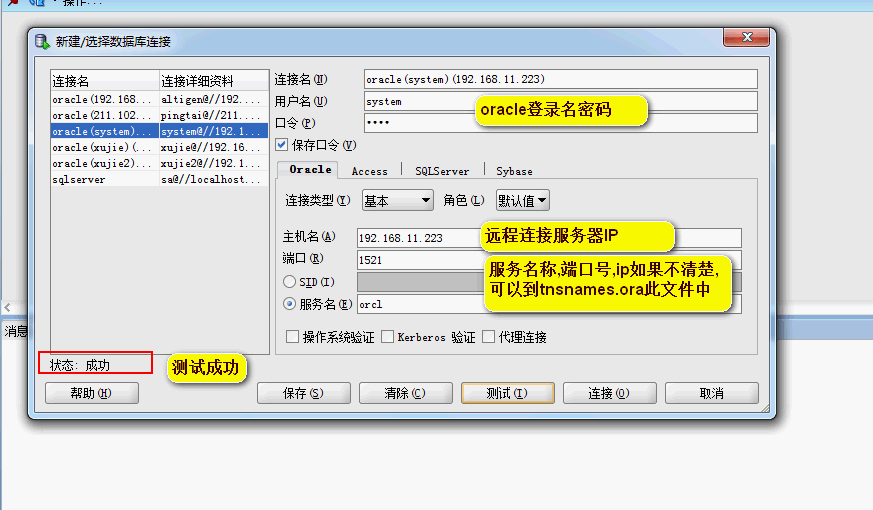Open the 角色 dropdown
Image resolution: width=873 pixels, height=510 pixels.
pos(522,200)
